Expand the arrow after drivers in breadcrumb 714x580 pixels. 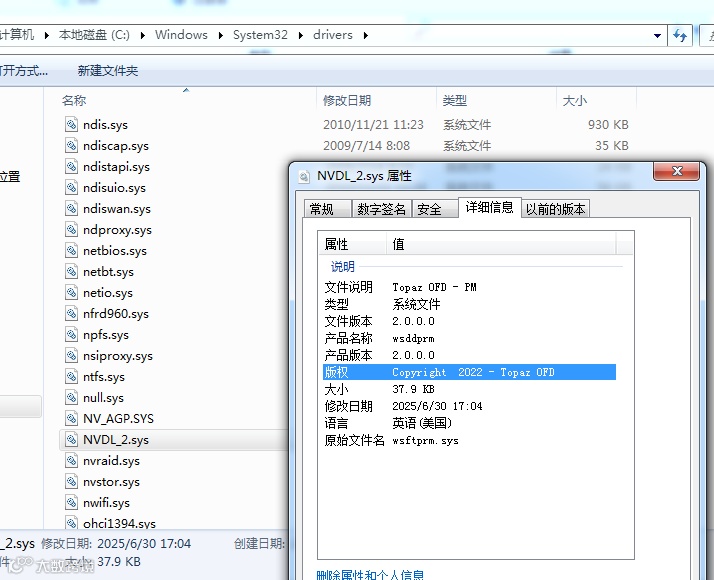click(366, 35)
